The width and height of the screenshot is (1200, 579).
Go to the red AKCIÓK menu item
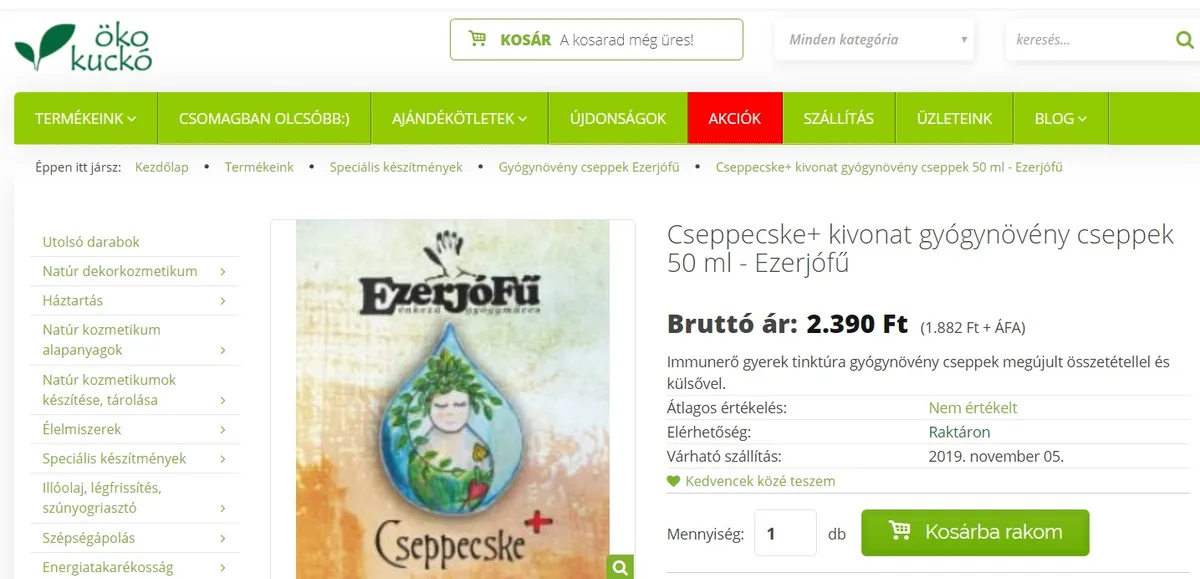pyautogui.click(x=735, y=118)
